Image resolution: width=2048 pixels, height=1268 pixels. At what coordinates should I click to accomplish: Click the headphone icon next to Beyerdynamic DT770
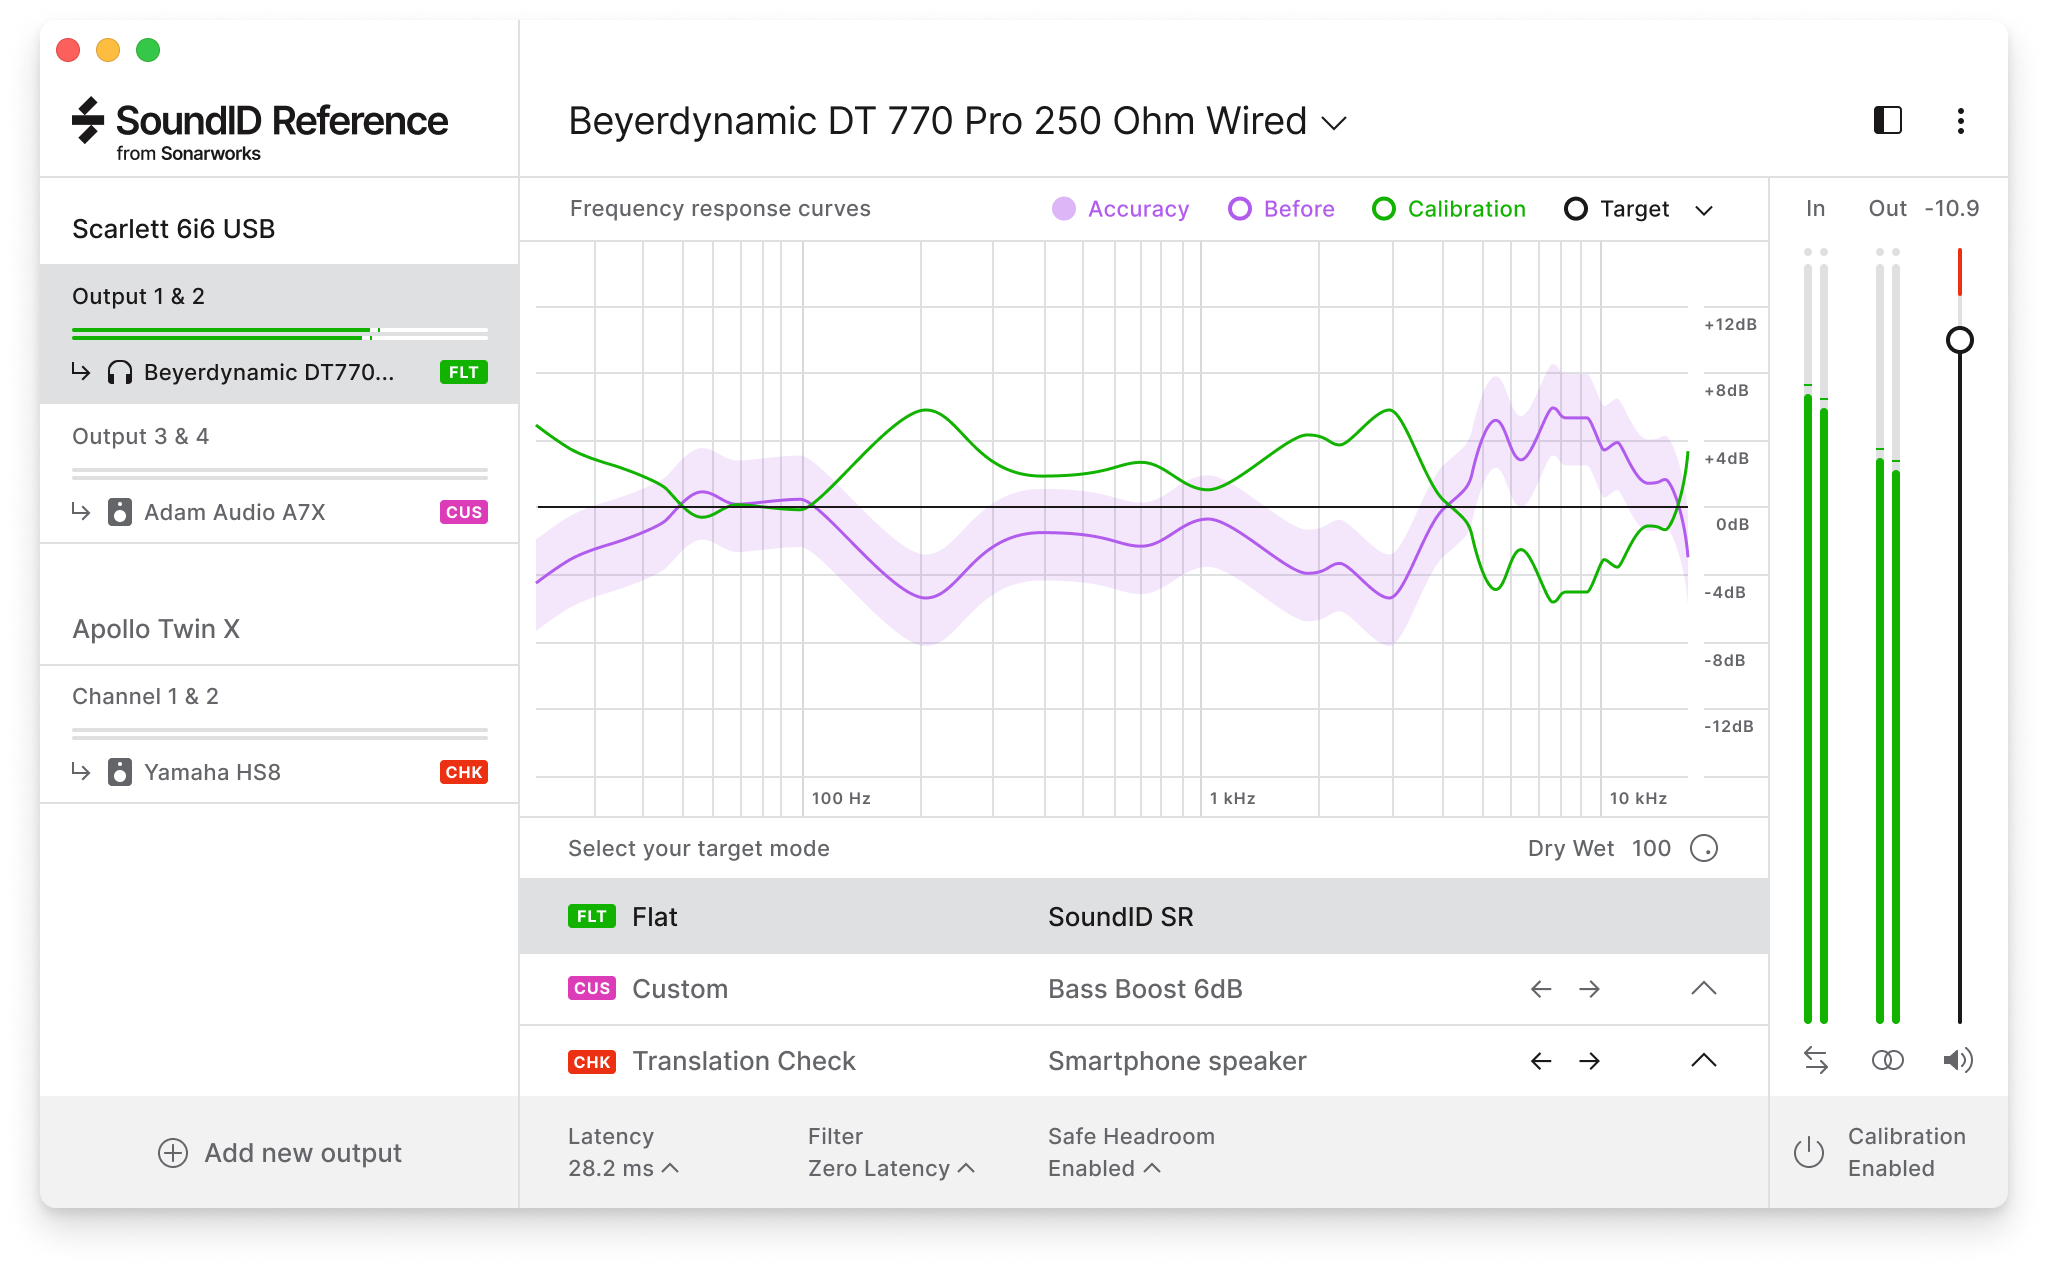120,372
